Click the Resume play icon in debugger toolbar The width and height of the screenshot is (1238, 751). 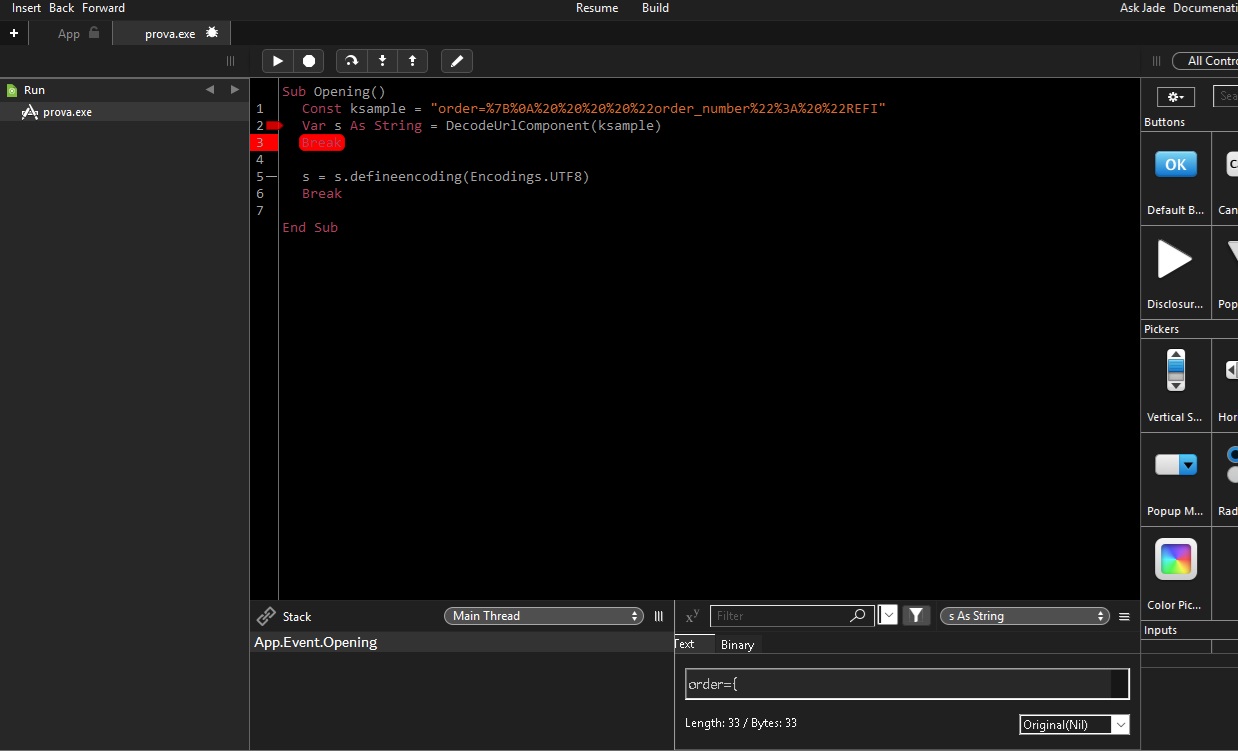pyautogui.click(x=278, y=61)
